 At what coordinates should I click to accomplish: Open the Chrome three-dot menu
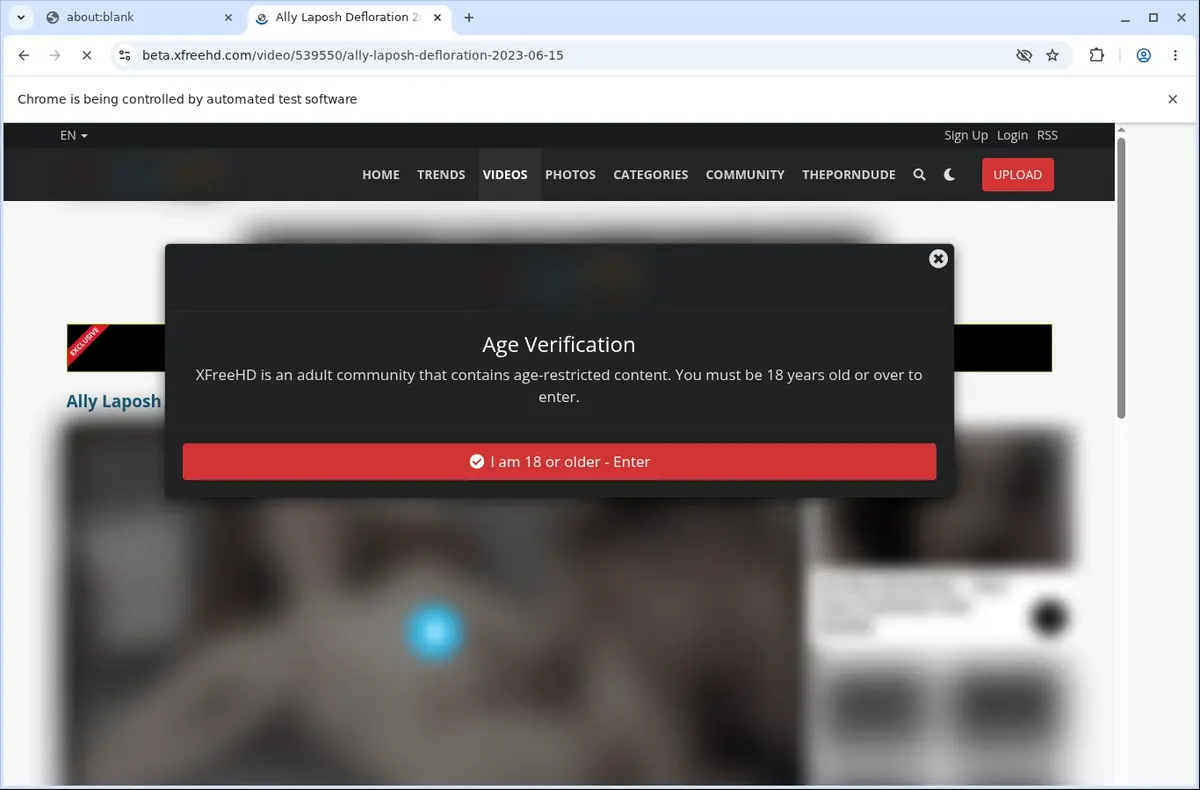coord(1175,55)
